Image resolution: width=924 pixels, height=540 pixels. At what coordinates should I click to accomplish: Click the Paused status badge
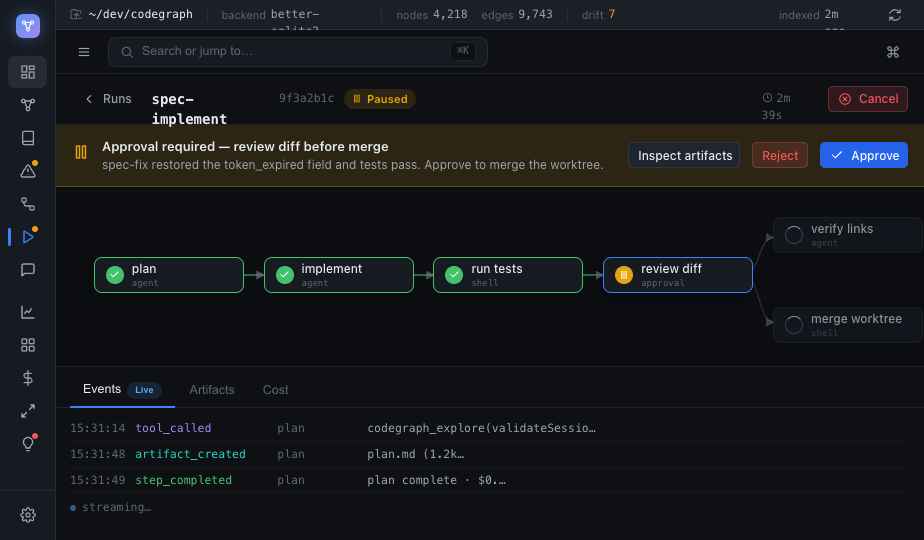click(380, 99)
